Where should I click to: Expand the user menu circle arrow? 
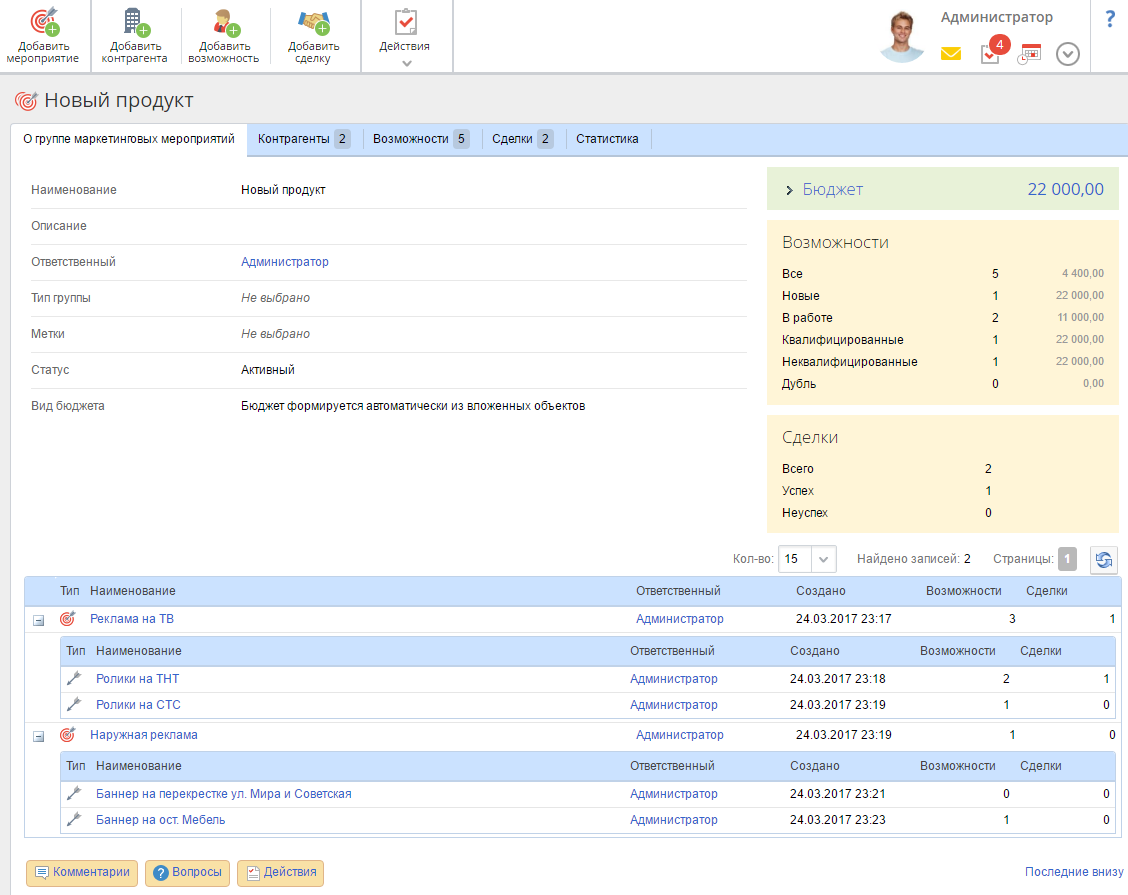[1068, 54]
